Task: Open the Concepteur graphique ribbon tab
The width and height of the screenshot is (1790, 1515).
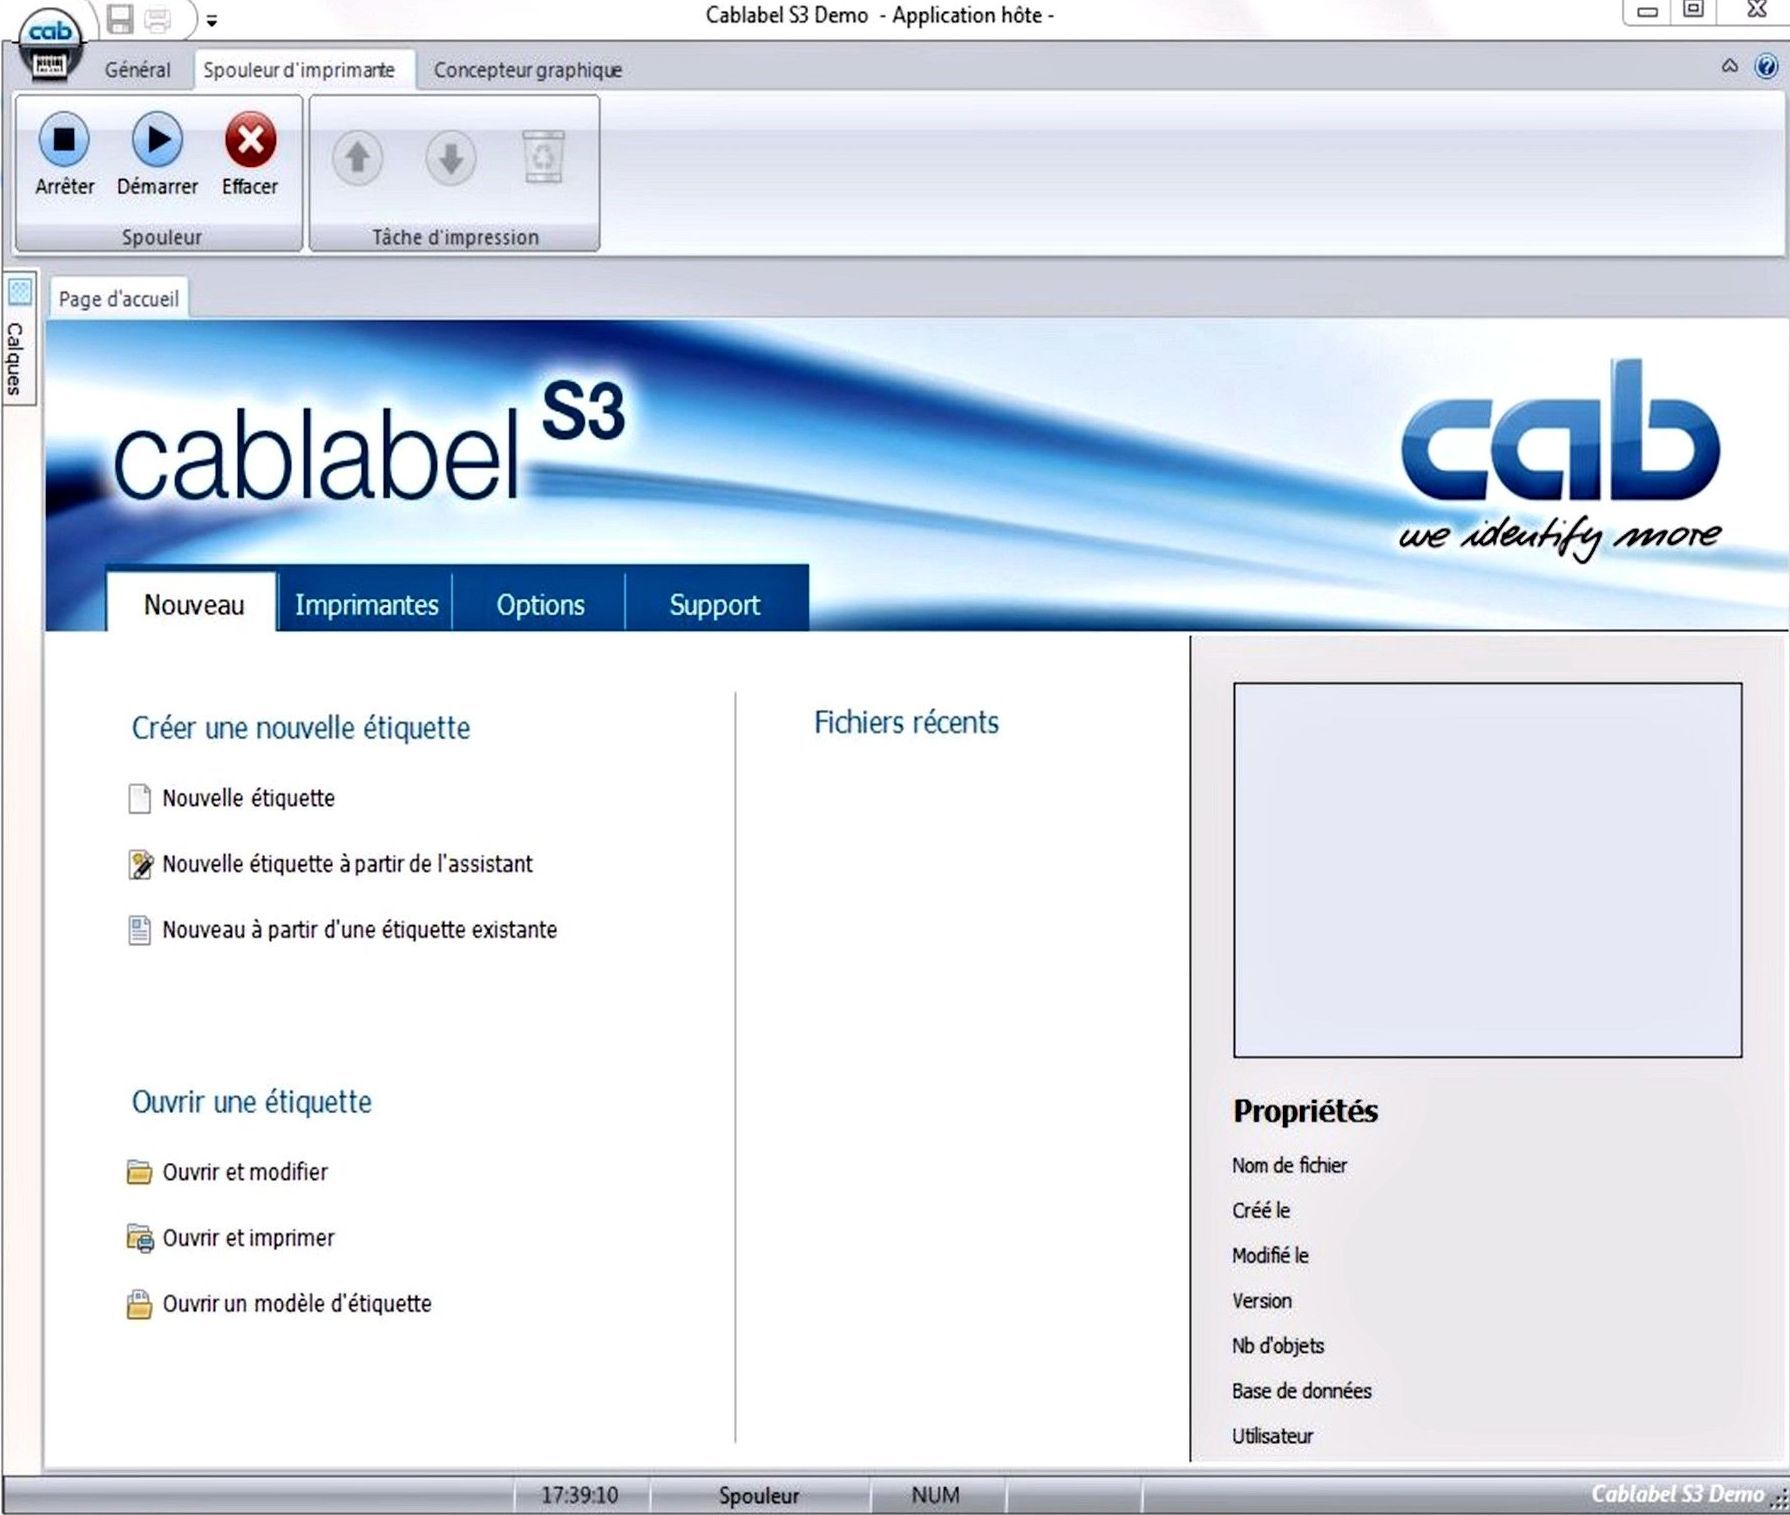Action: pyautogui.click(x=527, y=70)
